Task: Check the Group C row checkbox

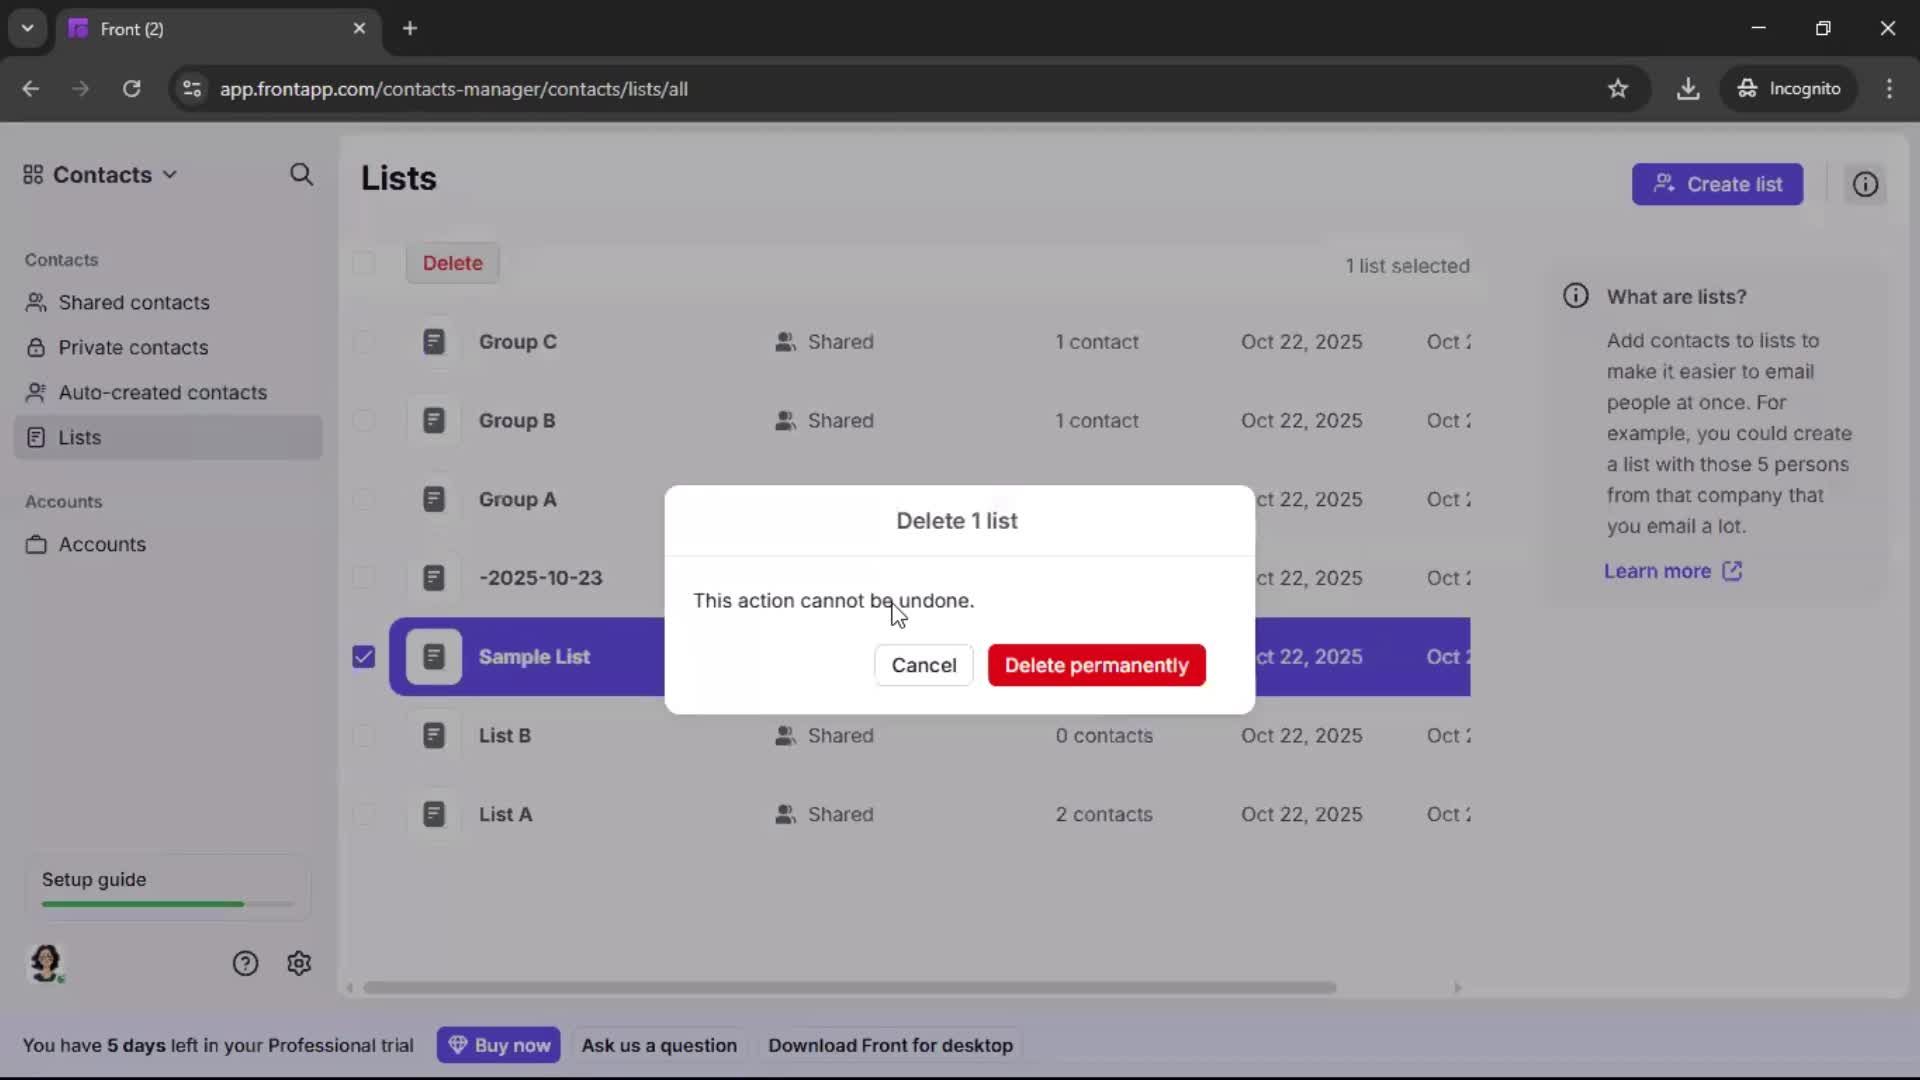Action: pos(363,342)
